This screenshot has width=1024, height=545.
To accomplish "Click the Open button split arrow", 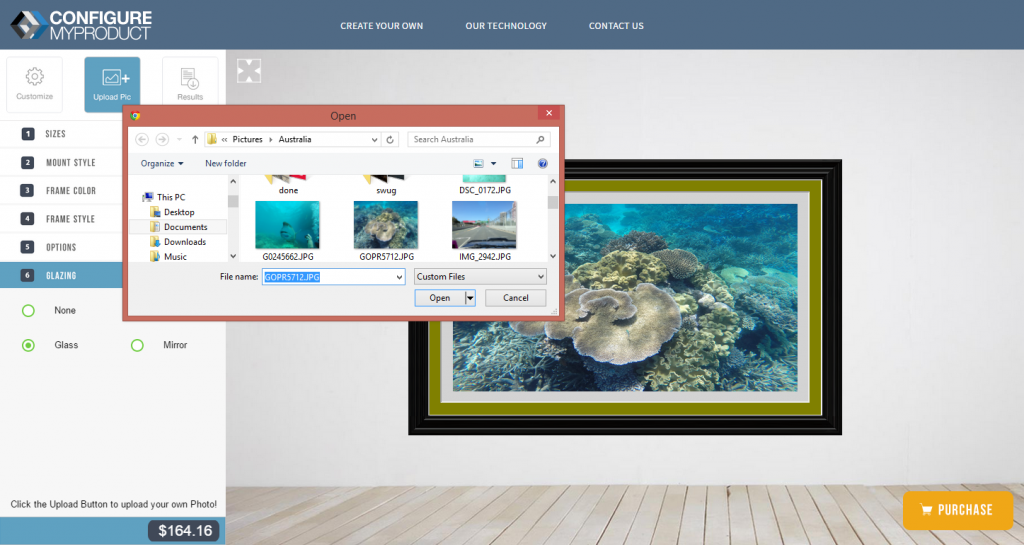I will coord(470,298).
